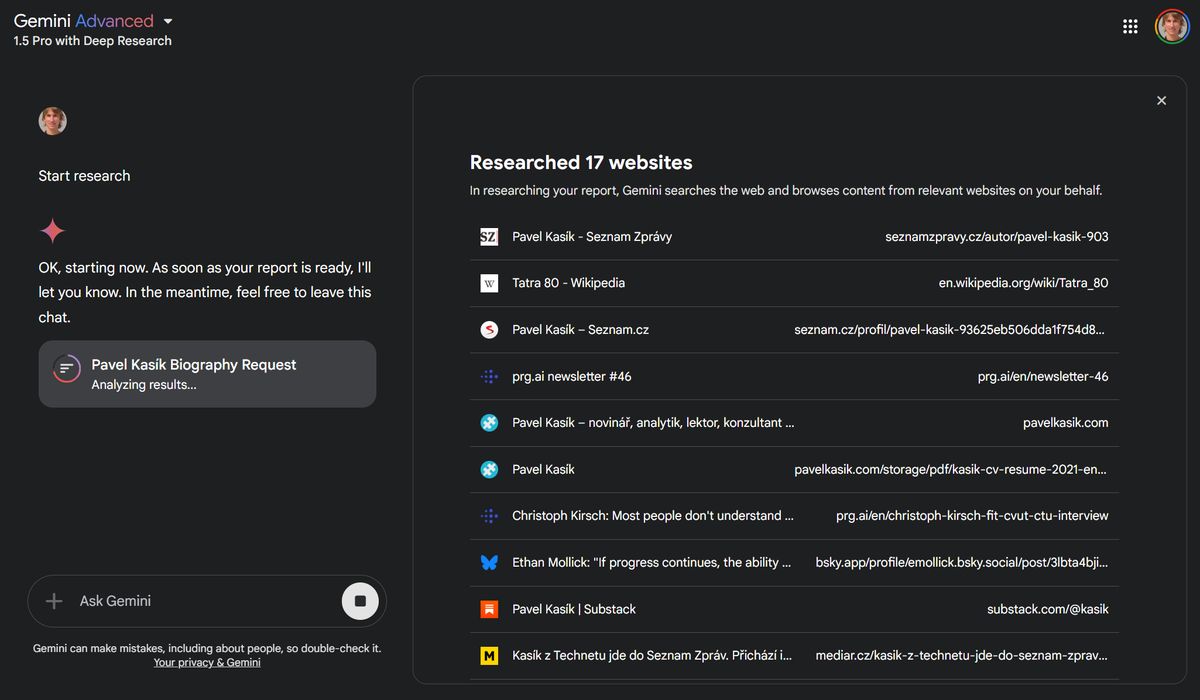1200x700 pixels.
Task: Open Pavel Kasík - Seznam Zprávy result
Action: 794,237
